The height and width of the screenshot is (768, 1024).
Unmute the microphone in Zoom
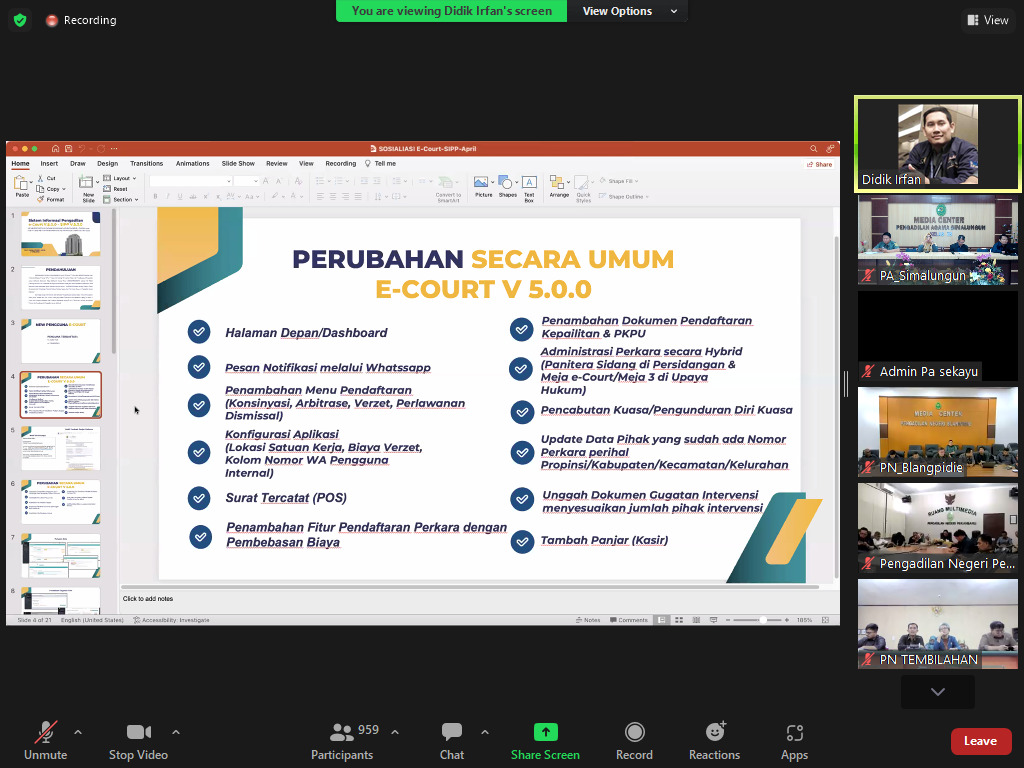46,741
